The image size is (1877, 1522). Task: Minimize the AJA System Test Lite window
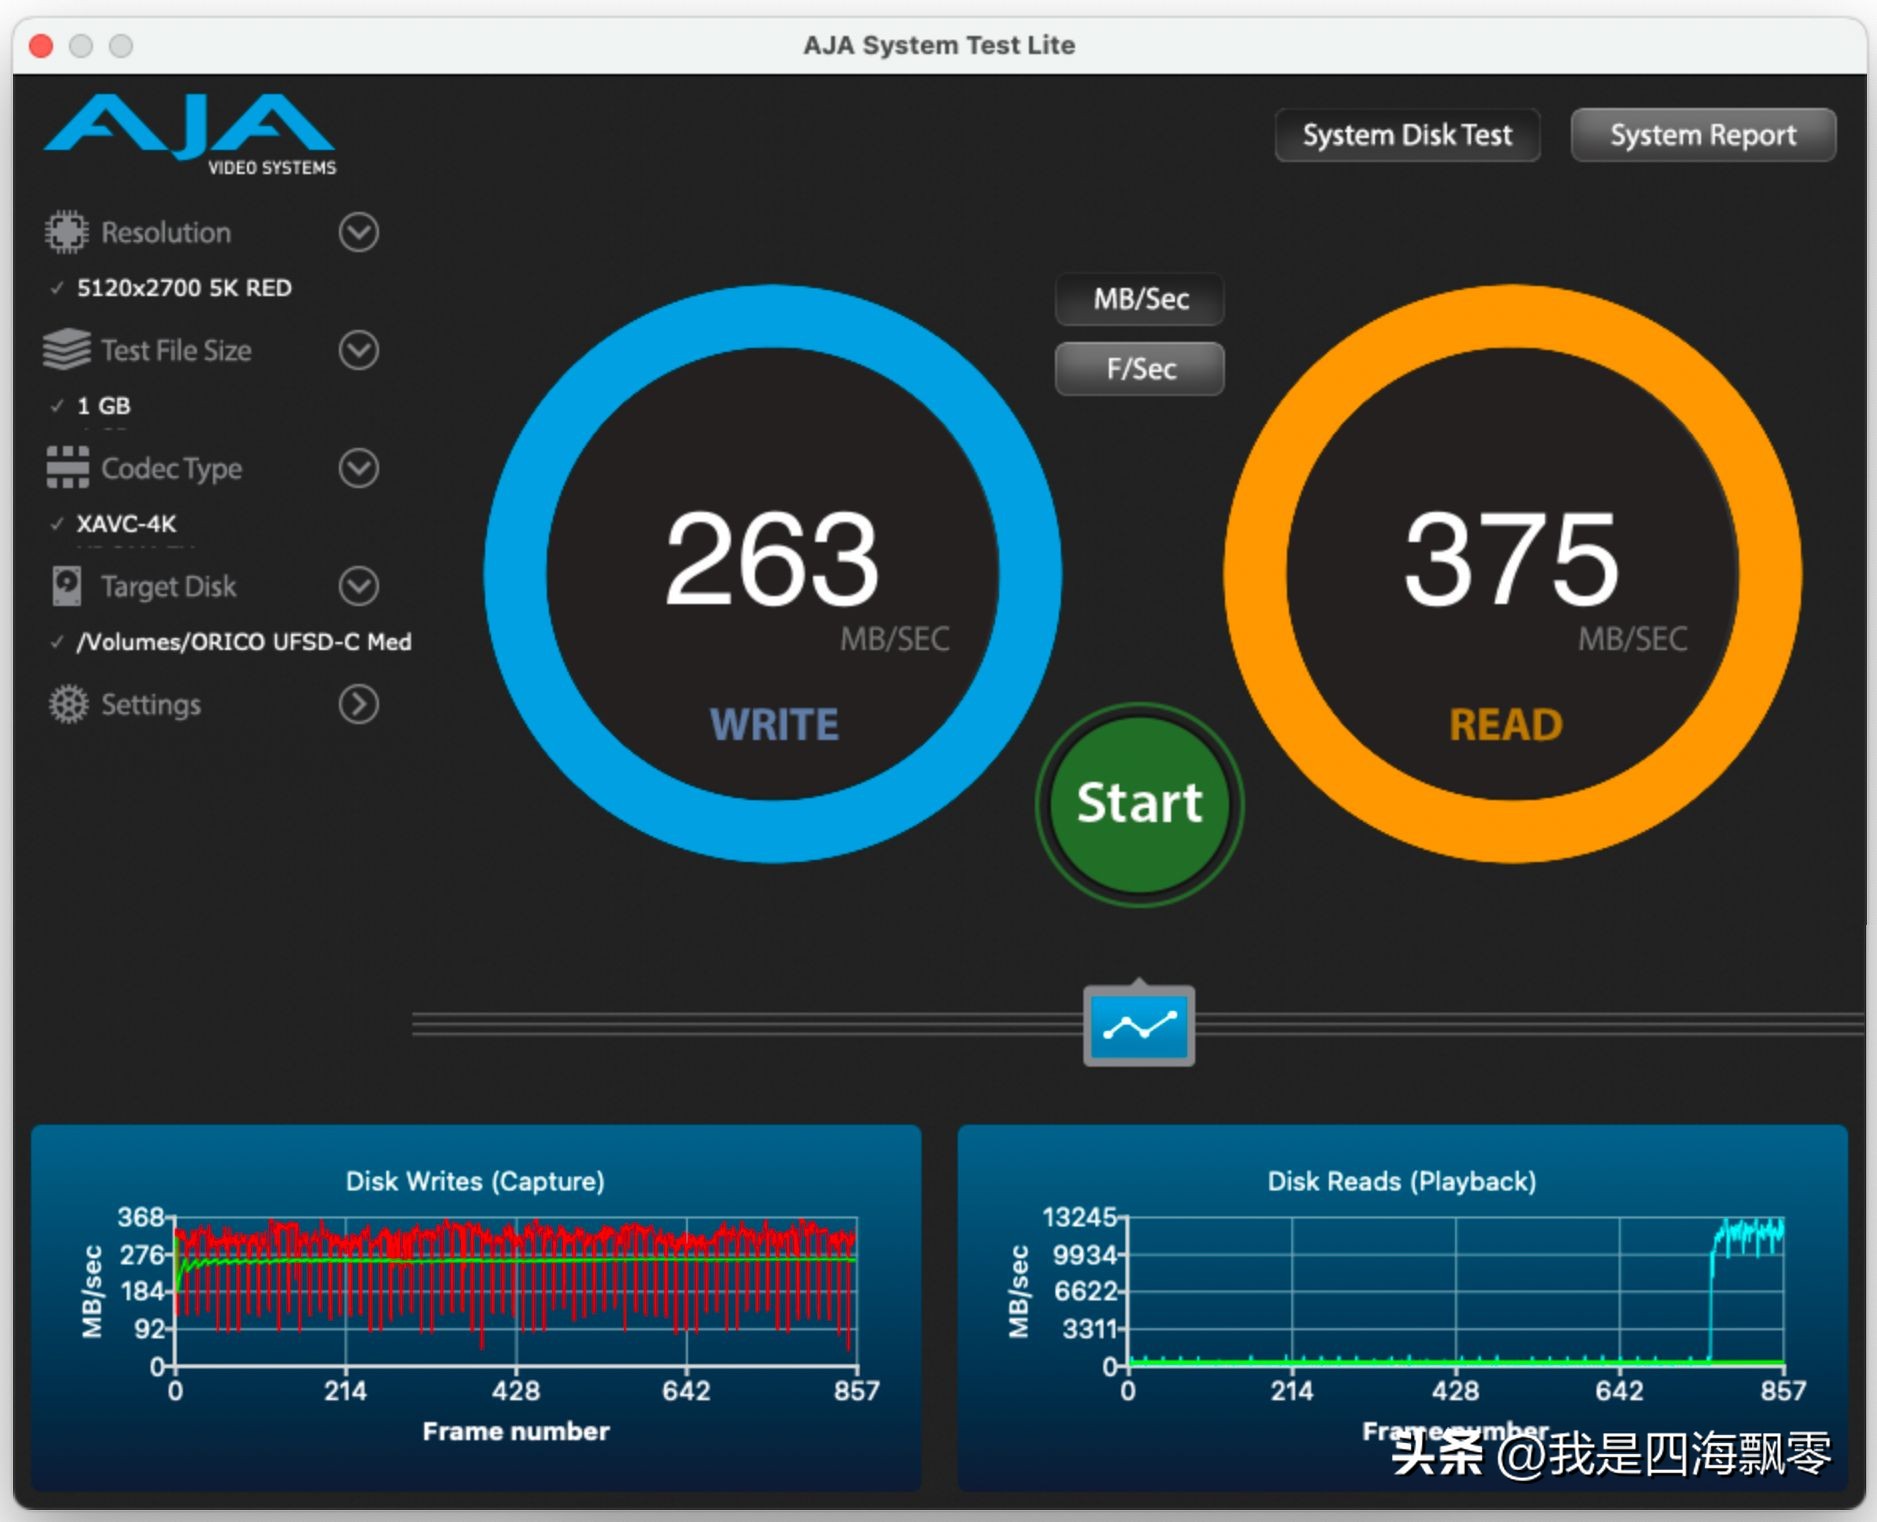[x=81, y=46]
